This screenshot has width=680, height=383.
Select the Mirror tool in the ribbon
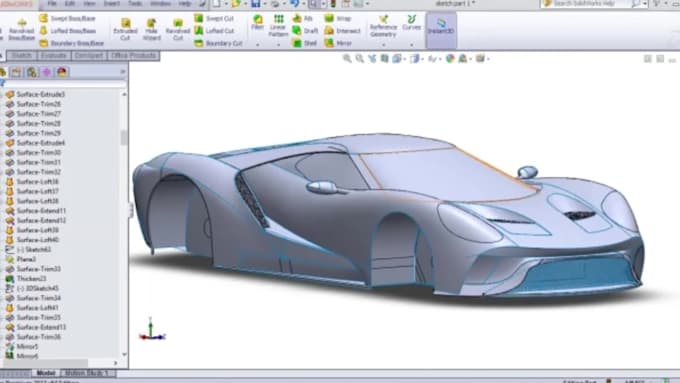tap(338, 43)
